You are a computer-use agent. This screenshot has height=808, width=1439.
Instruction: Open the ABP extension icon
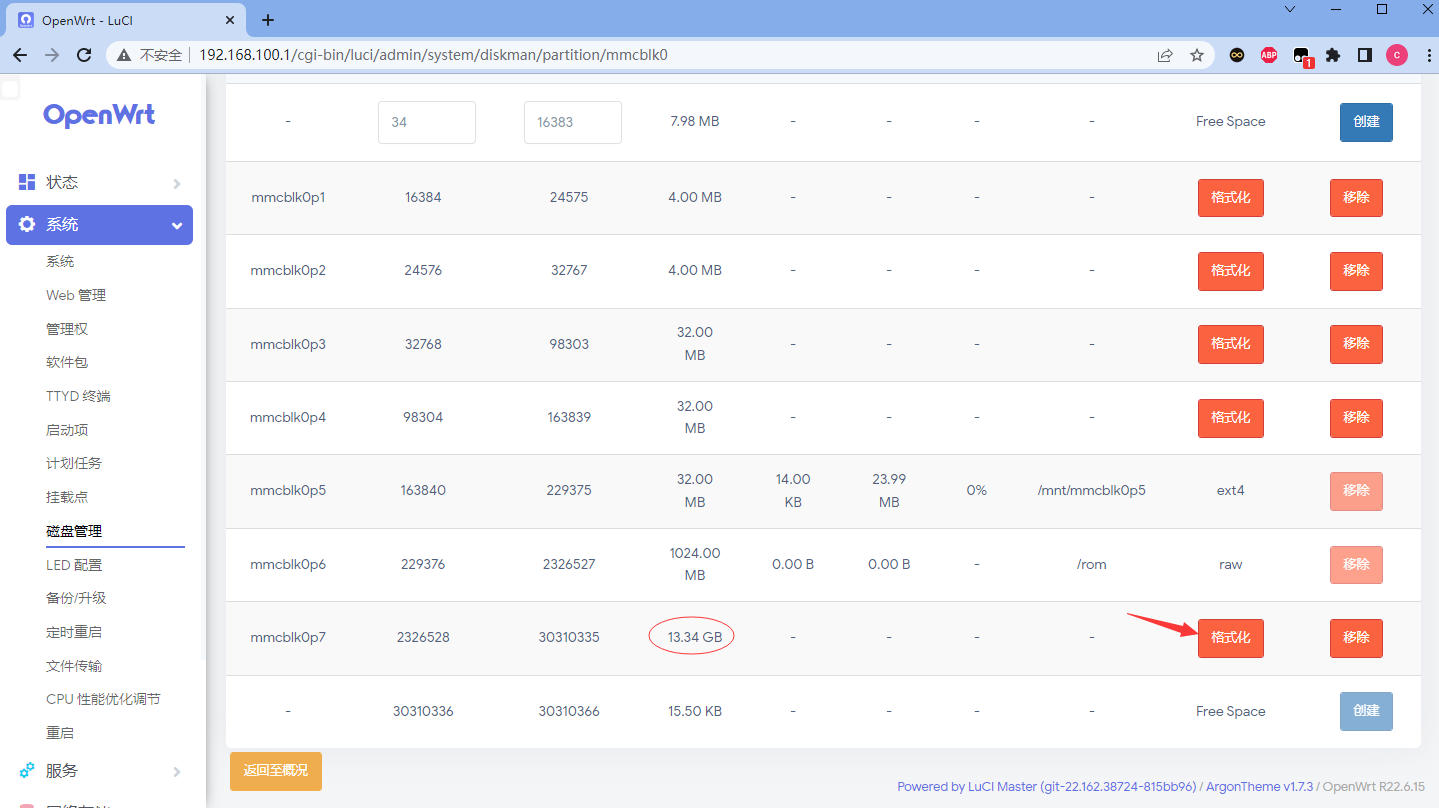click(1269, 55)
